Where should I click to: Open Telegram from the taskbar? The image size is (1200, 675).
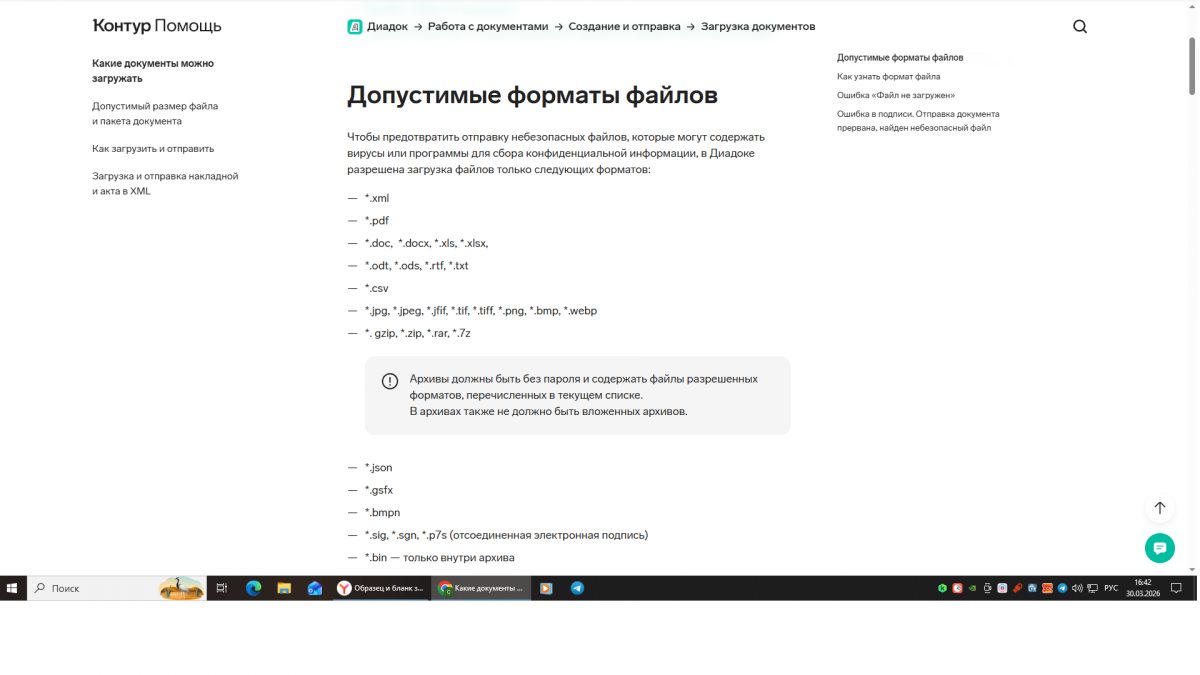(577, 588)
